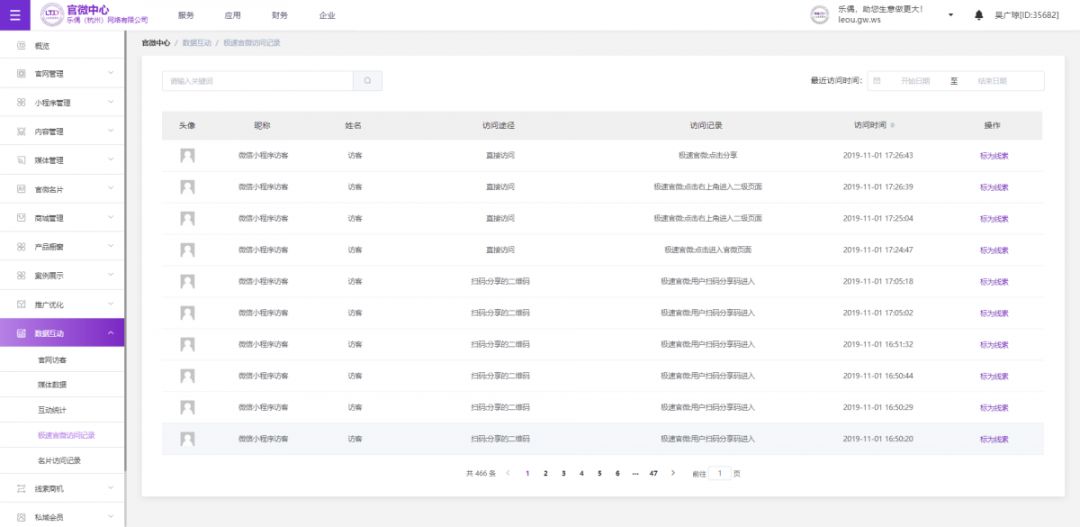This screenshot has width=1080, height=527.
Task: Click the 概览 sidebar icon
Action: pos(22,46)
